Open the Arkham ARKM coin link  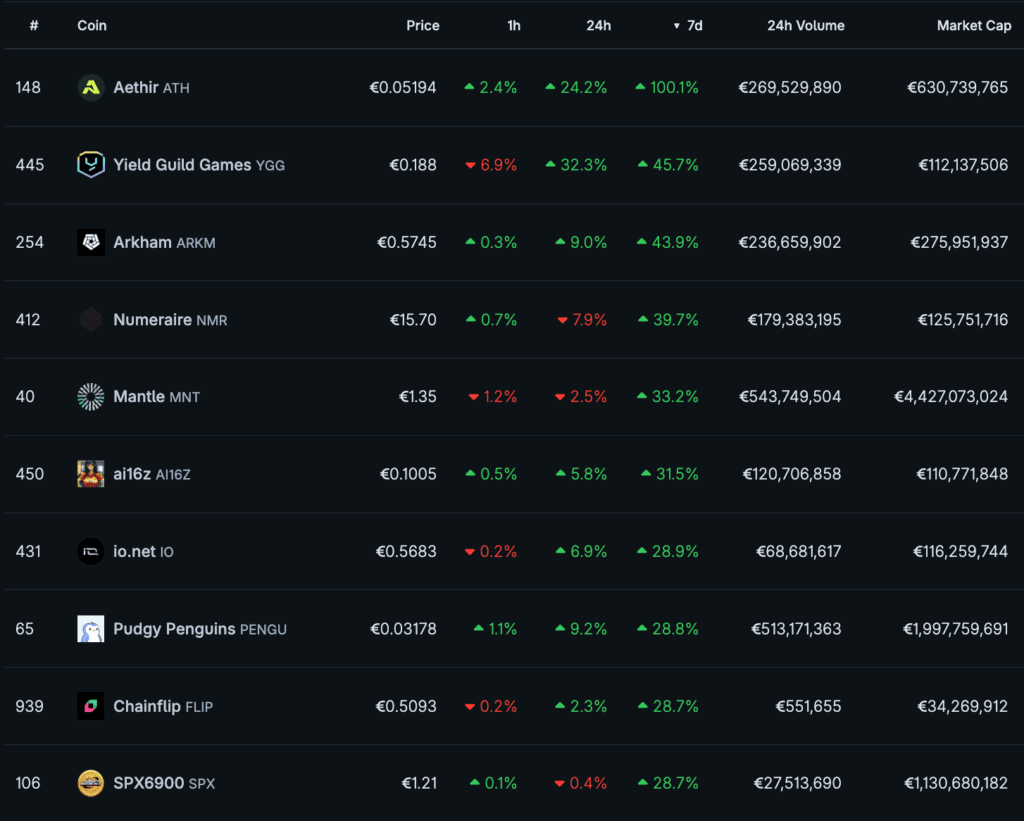(164, 242)
